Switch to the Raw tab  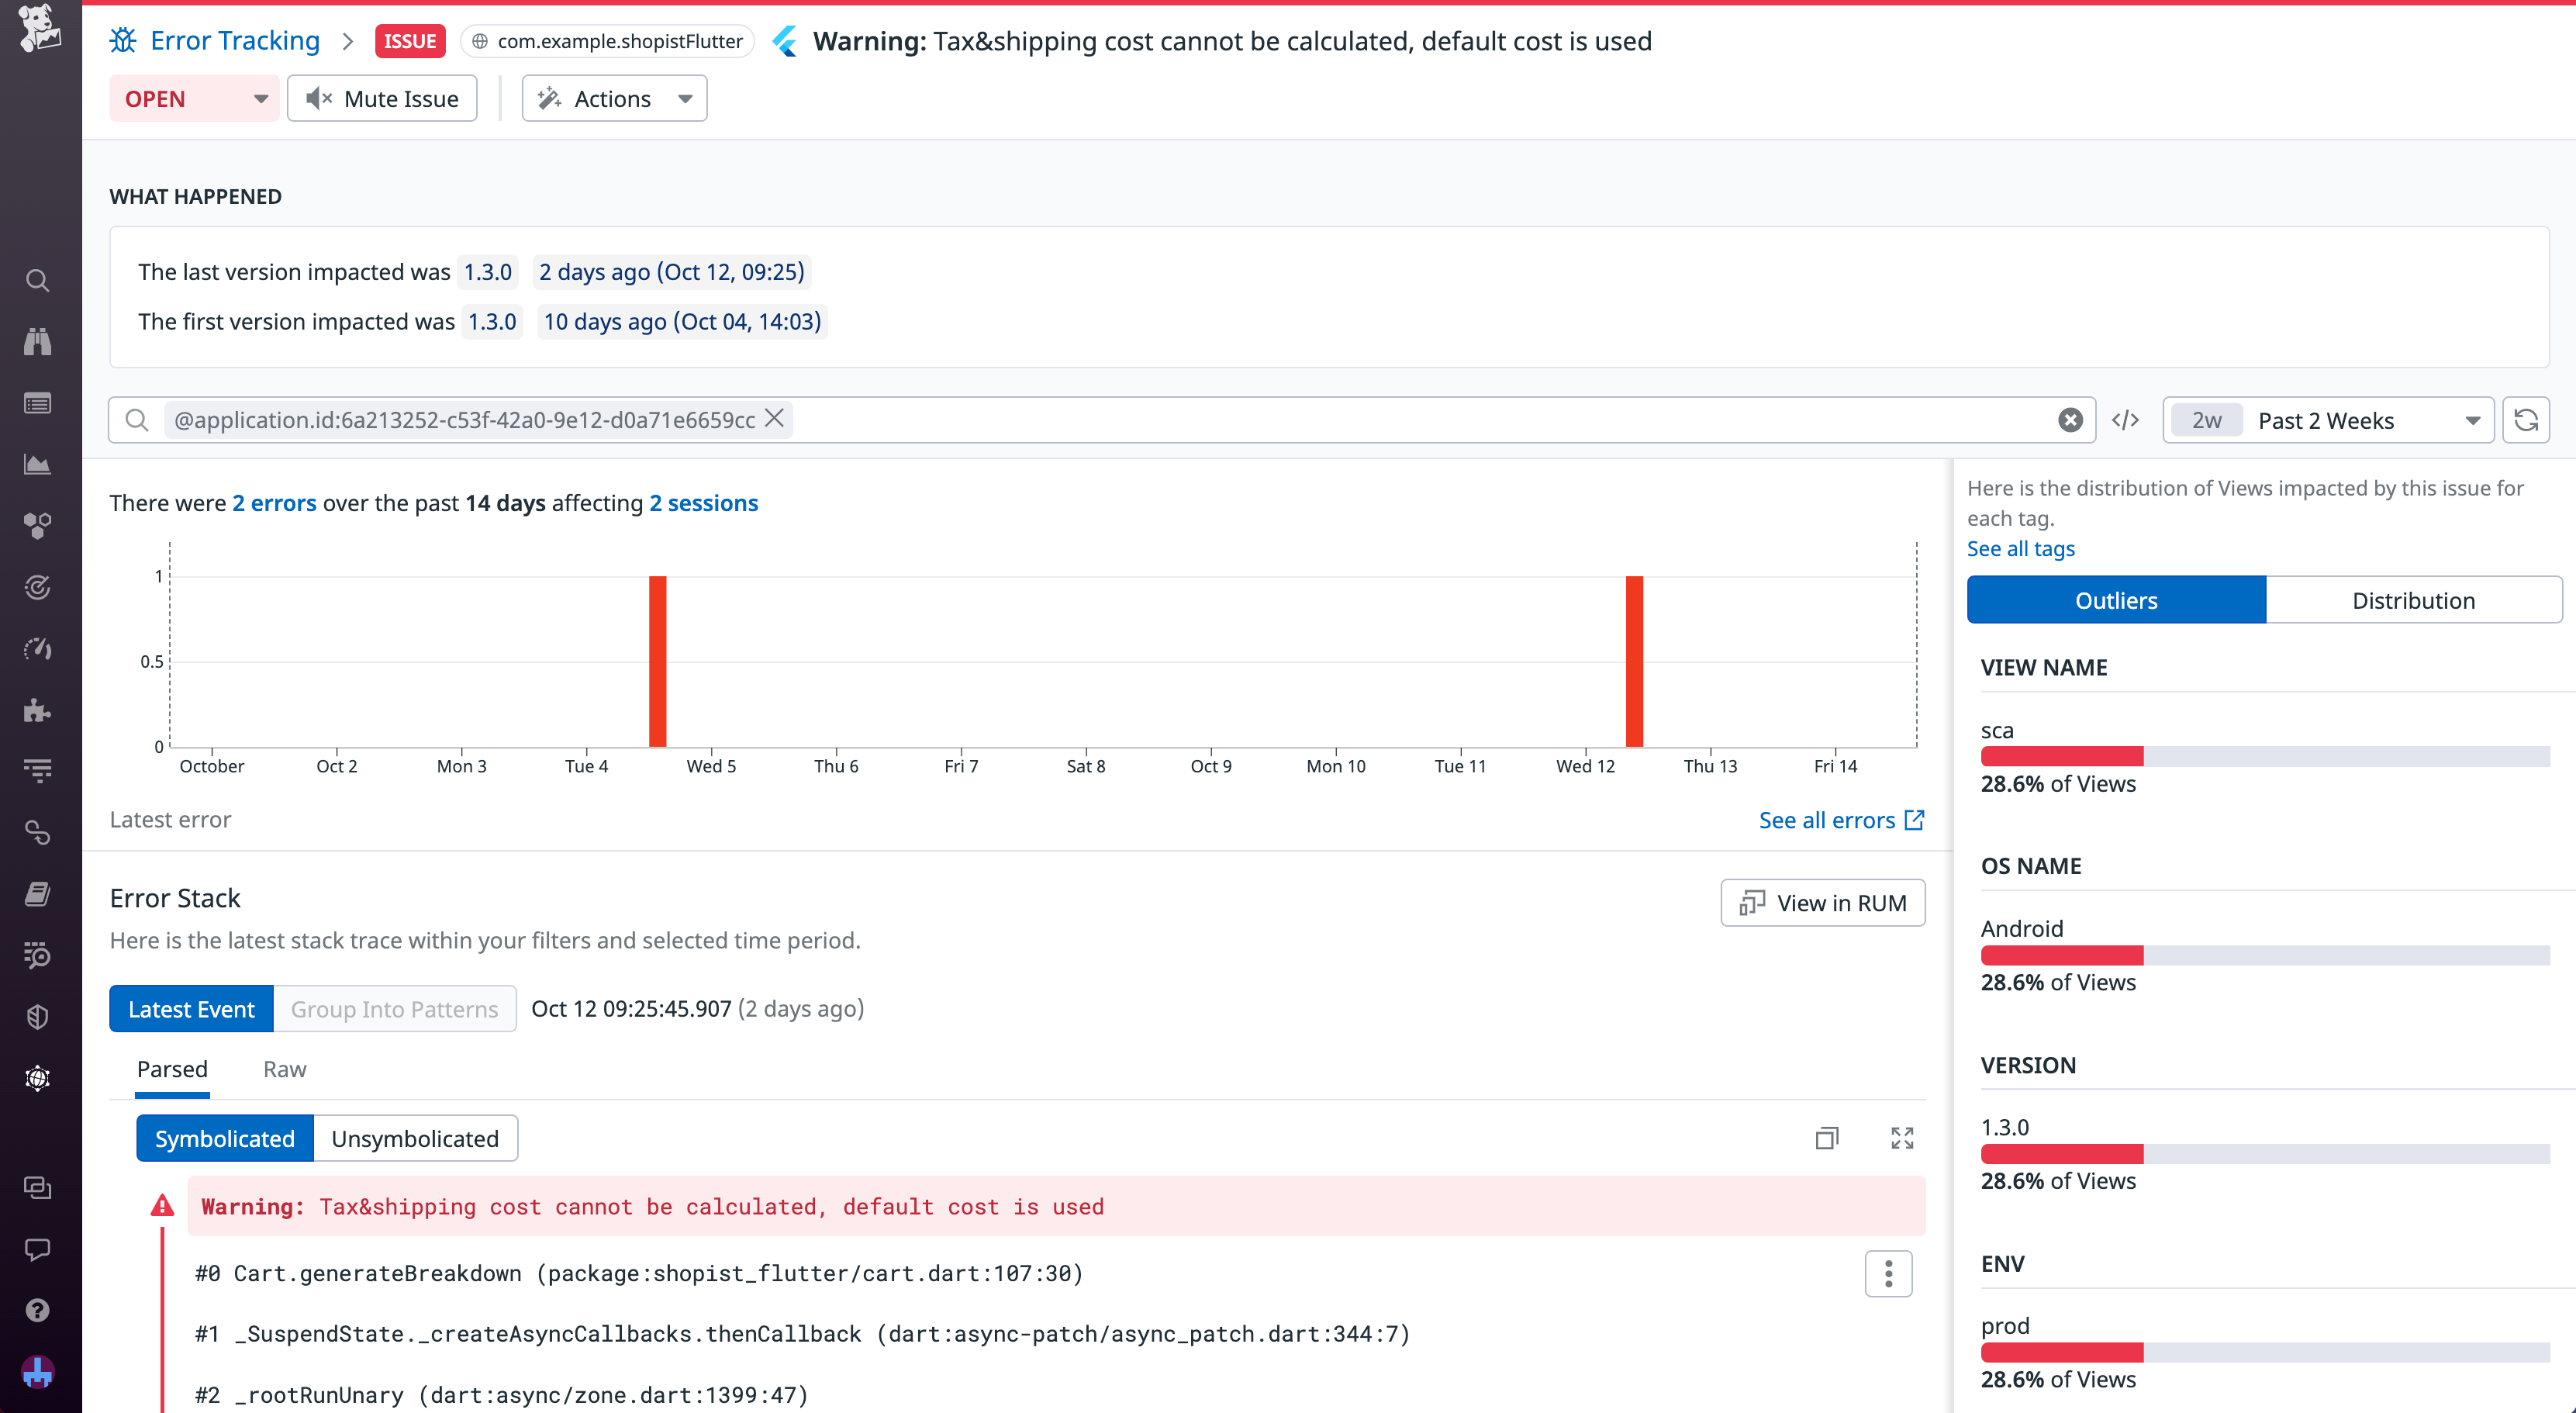click(x=284, y=1069)
